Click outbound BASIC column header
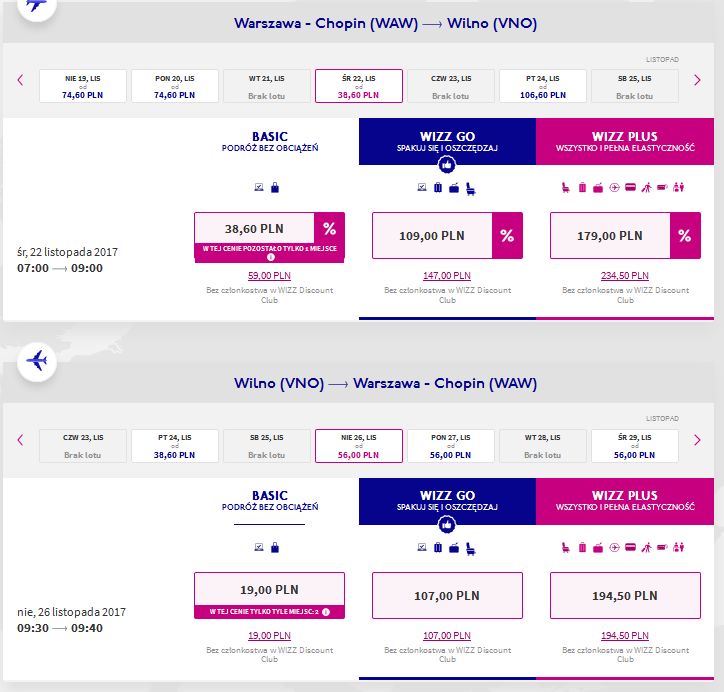The width and height of the screenshot is (724, 692). (x=270, y=141)
